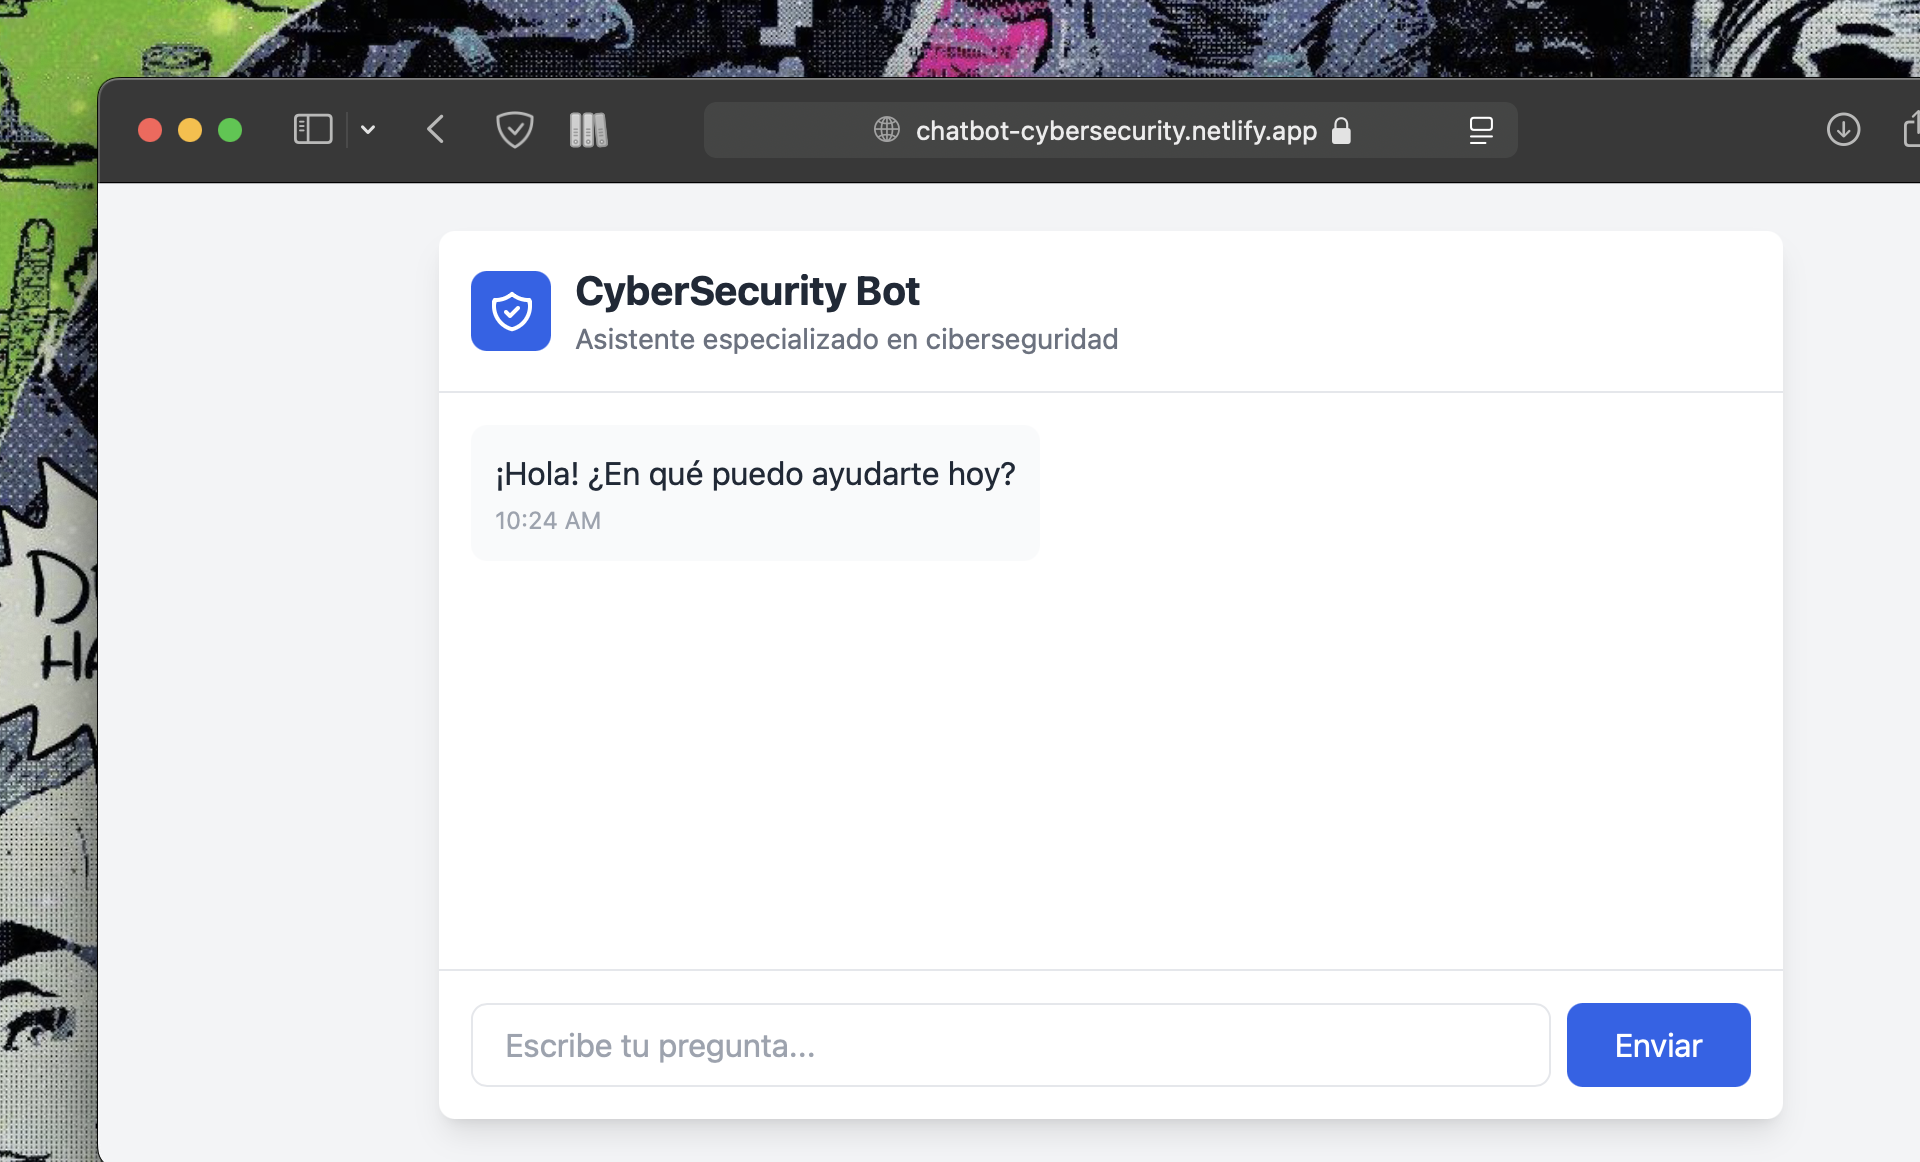Click the blue CyberSecurity Bot shield logo
Image resolution: width=1920 pixels, height=1162 pixels.
pyautogui.click(x=511, y=311)
